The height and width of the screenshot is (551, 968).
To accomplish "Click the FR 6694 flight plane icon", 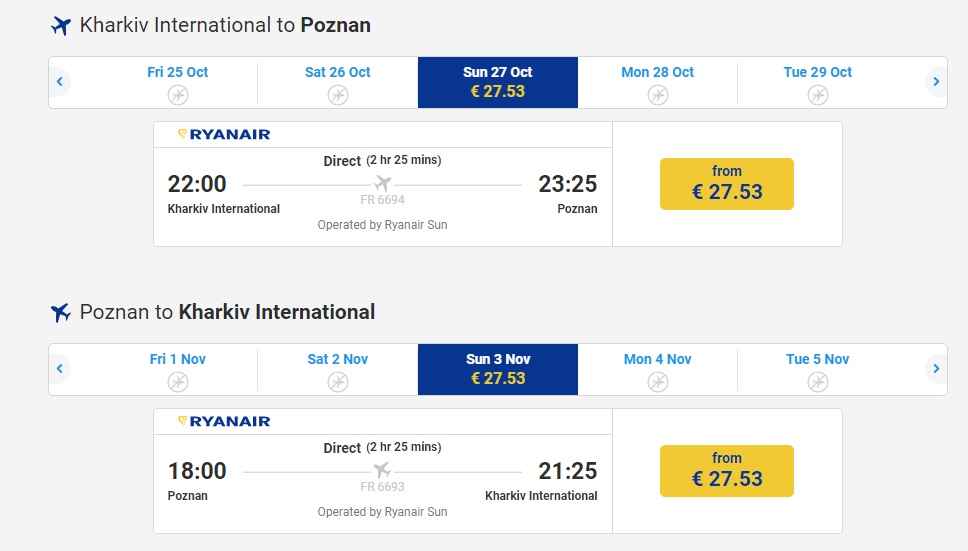I will coord(382,184).
